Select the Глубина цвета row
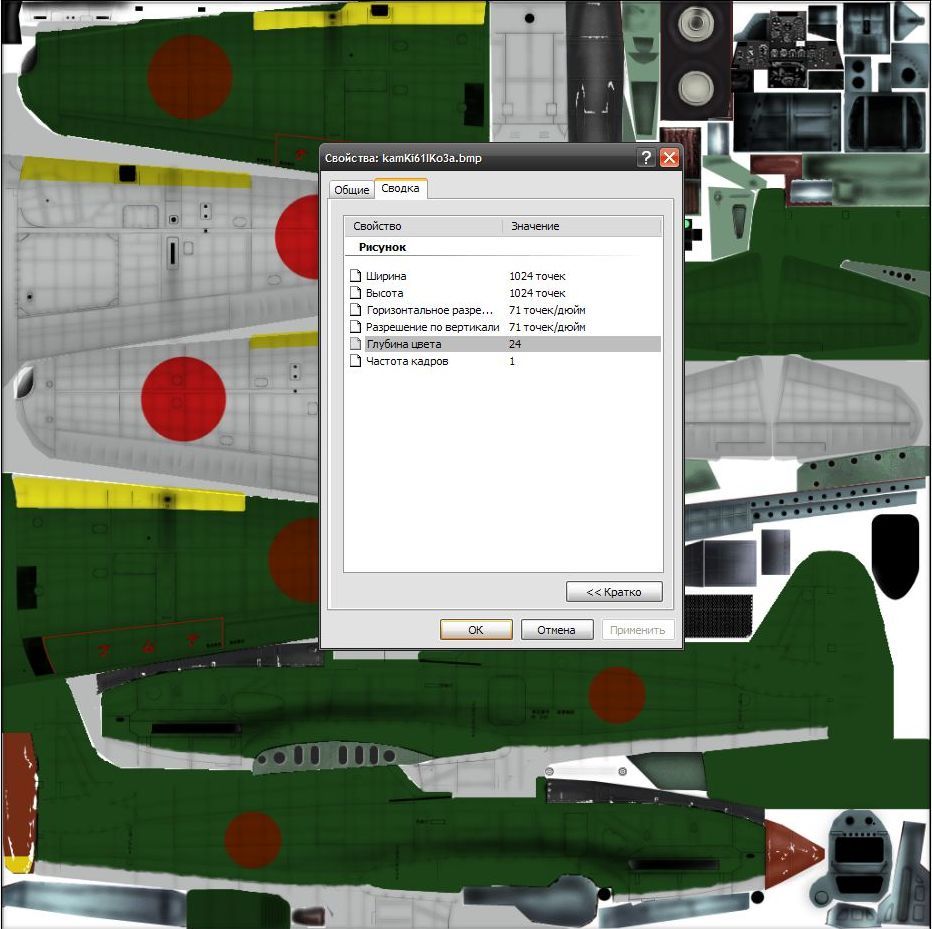Screen dimensions: 932x929 click(503, 344)
